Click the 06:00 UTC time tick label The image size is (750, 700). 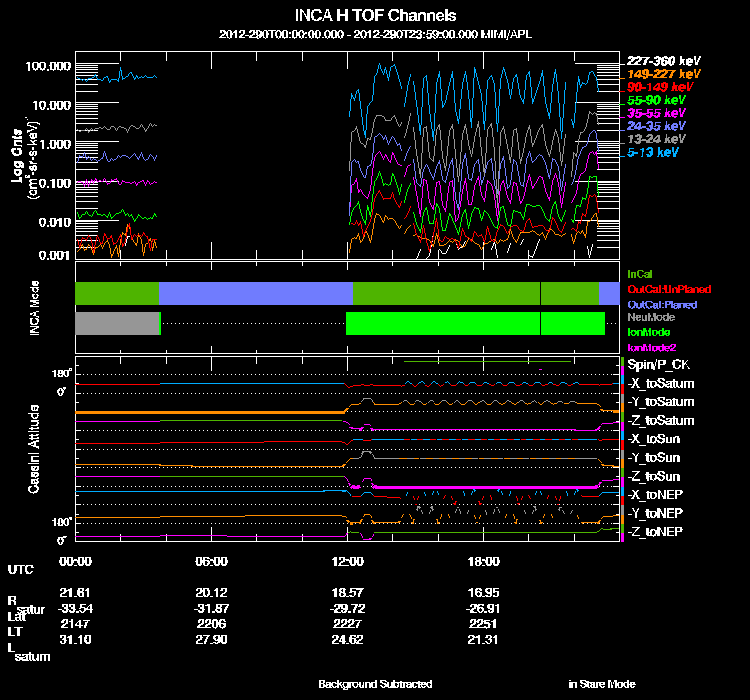pyautogui.click(x=213, y=562)
